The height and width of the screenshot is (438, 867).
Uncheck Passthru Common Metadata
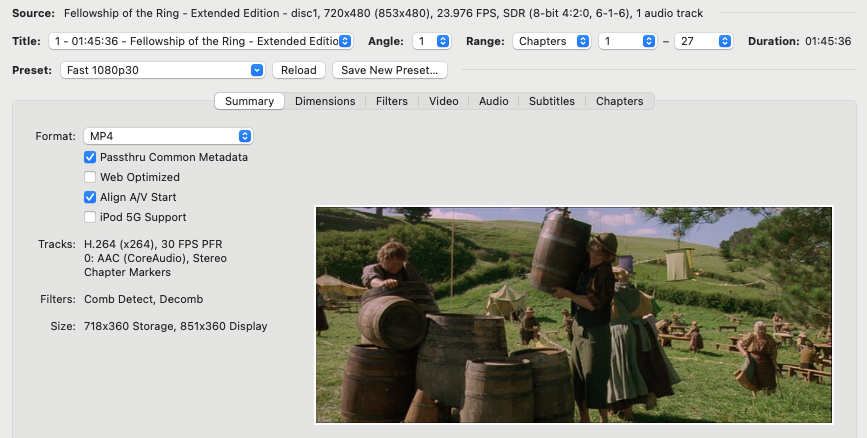pos(90,157)
